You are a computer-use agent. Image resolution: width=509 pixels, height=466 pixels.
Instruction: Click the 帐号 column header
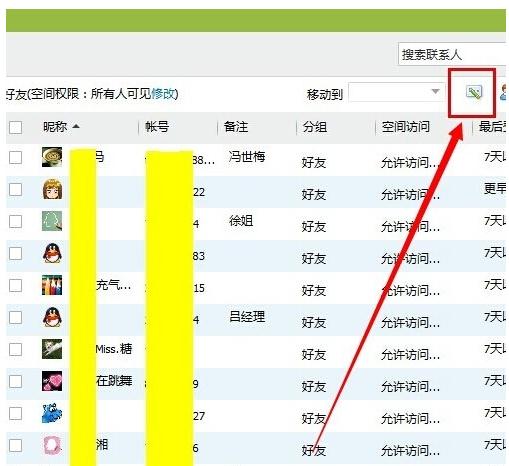pyautogui.click(x=157, y=127)
